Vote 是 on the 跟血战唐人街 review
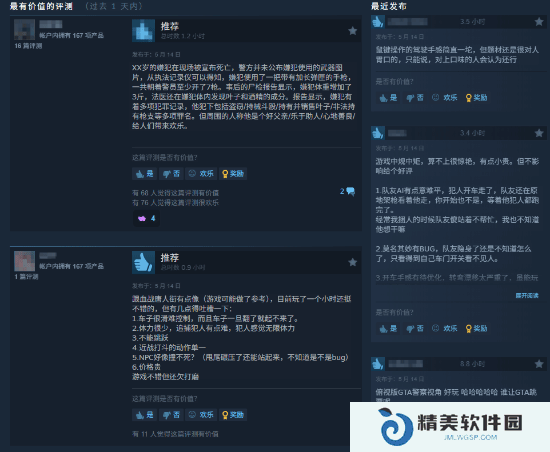The height and width of the screenshot is (452, 550). (145, 415)
